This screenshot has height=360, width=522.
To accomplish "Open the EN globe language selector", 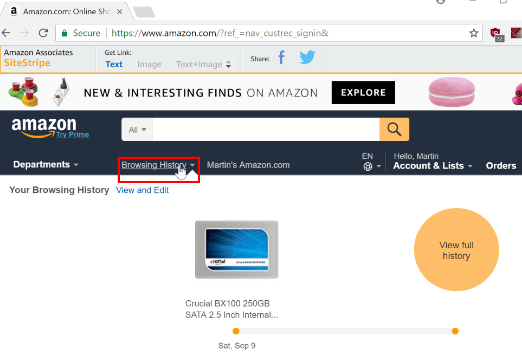I will [x=371, y=162].
